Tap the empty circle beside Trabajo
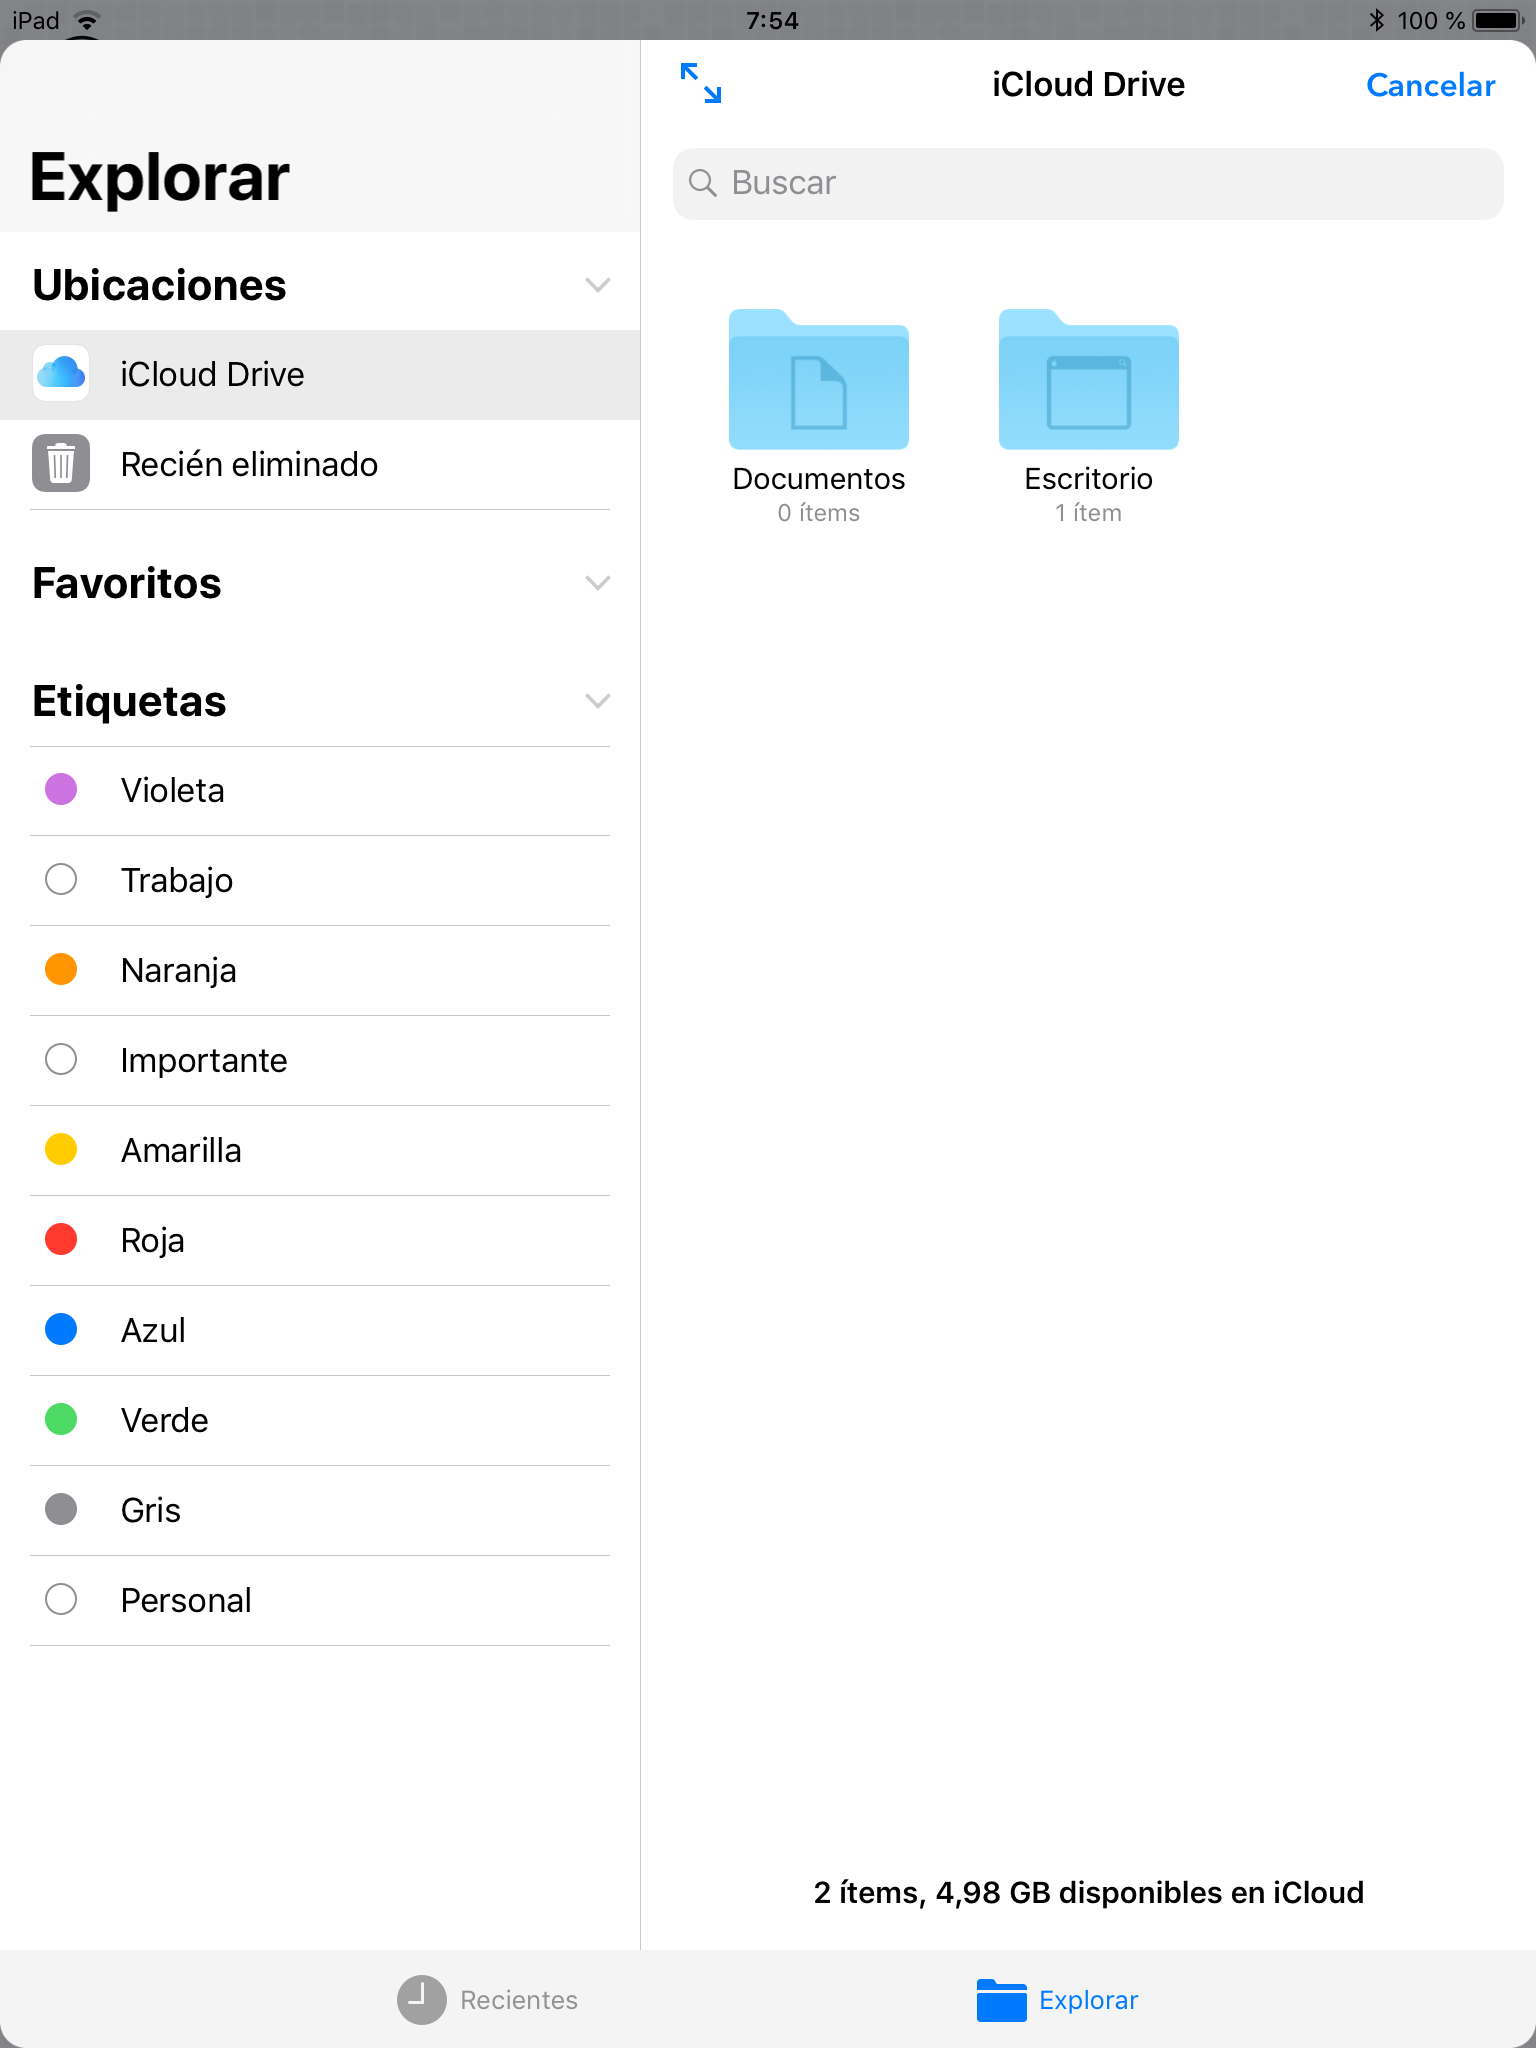1536x2048 pixels. point(61,880)
